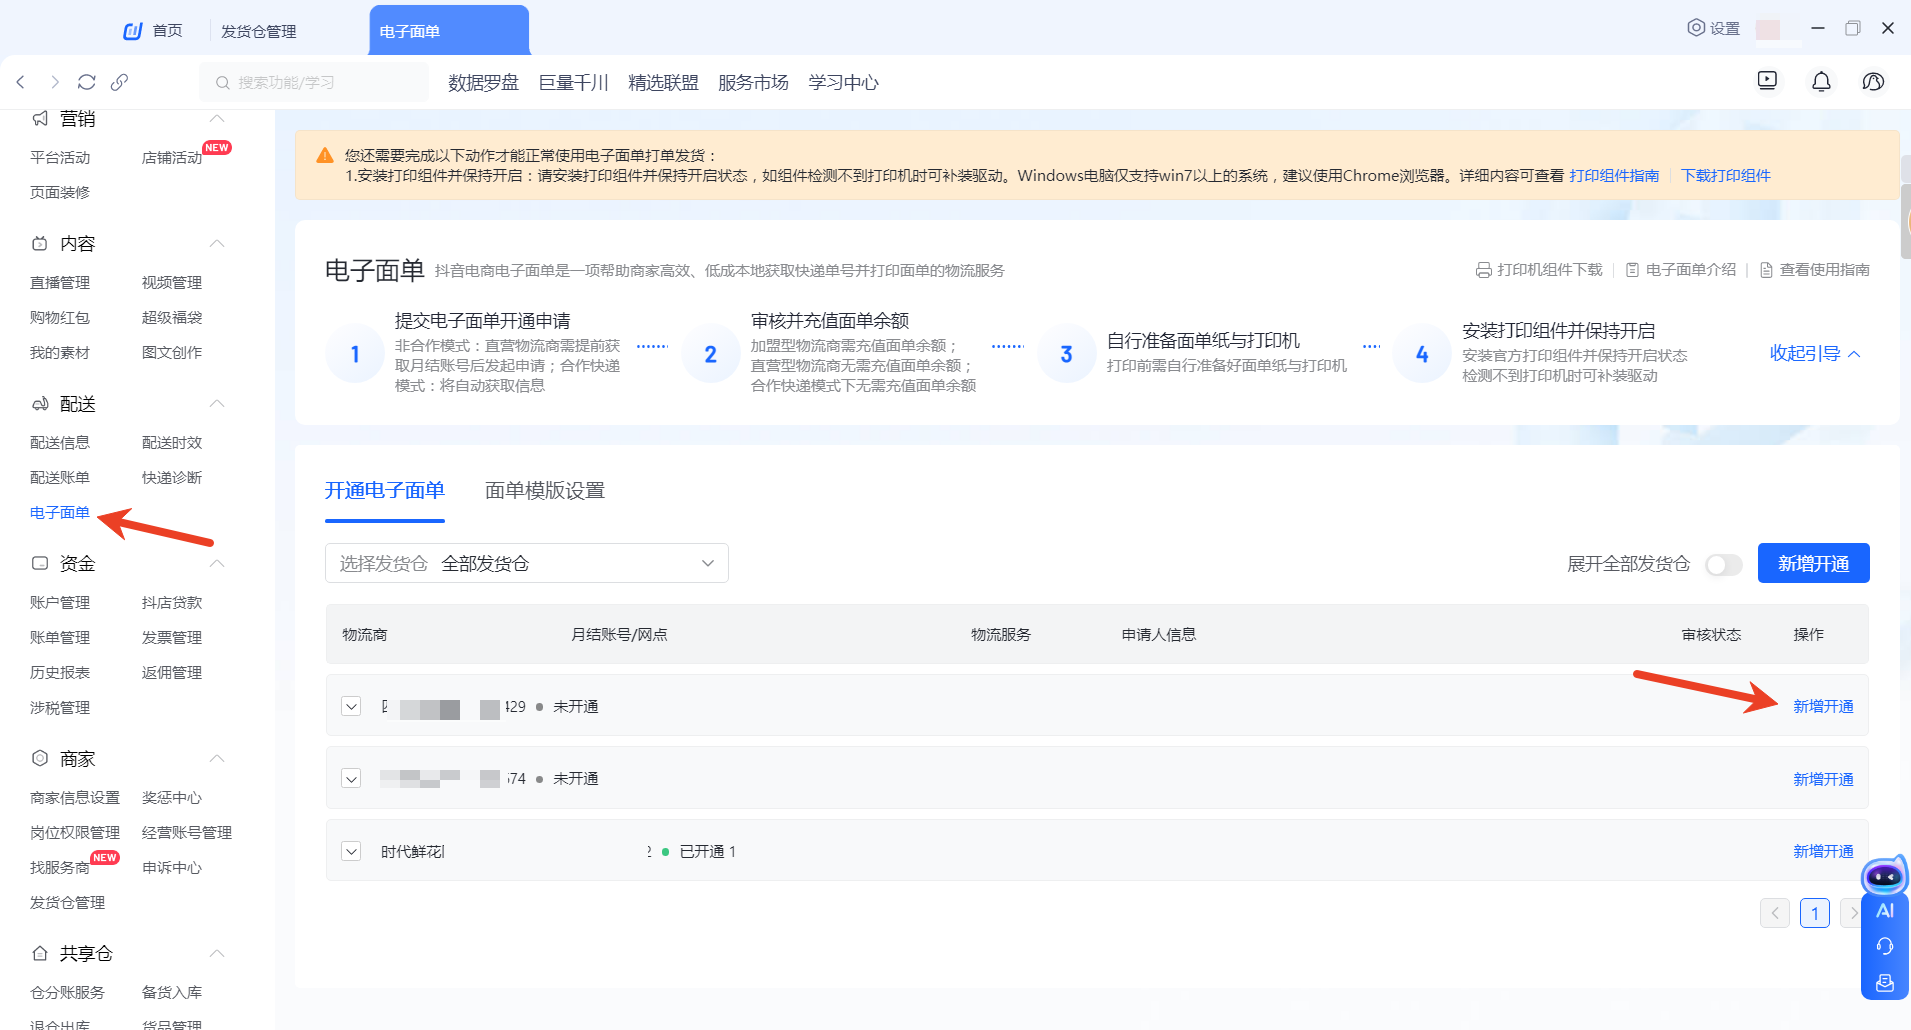The height and width of the screenshot is (1030, 1911).
Task: Open the AI assistant robot icon
Action: [1884, 878]
